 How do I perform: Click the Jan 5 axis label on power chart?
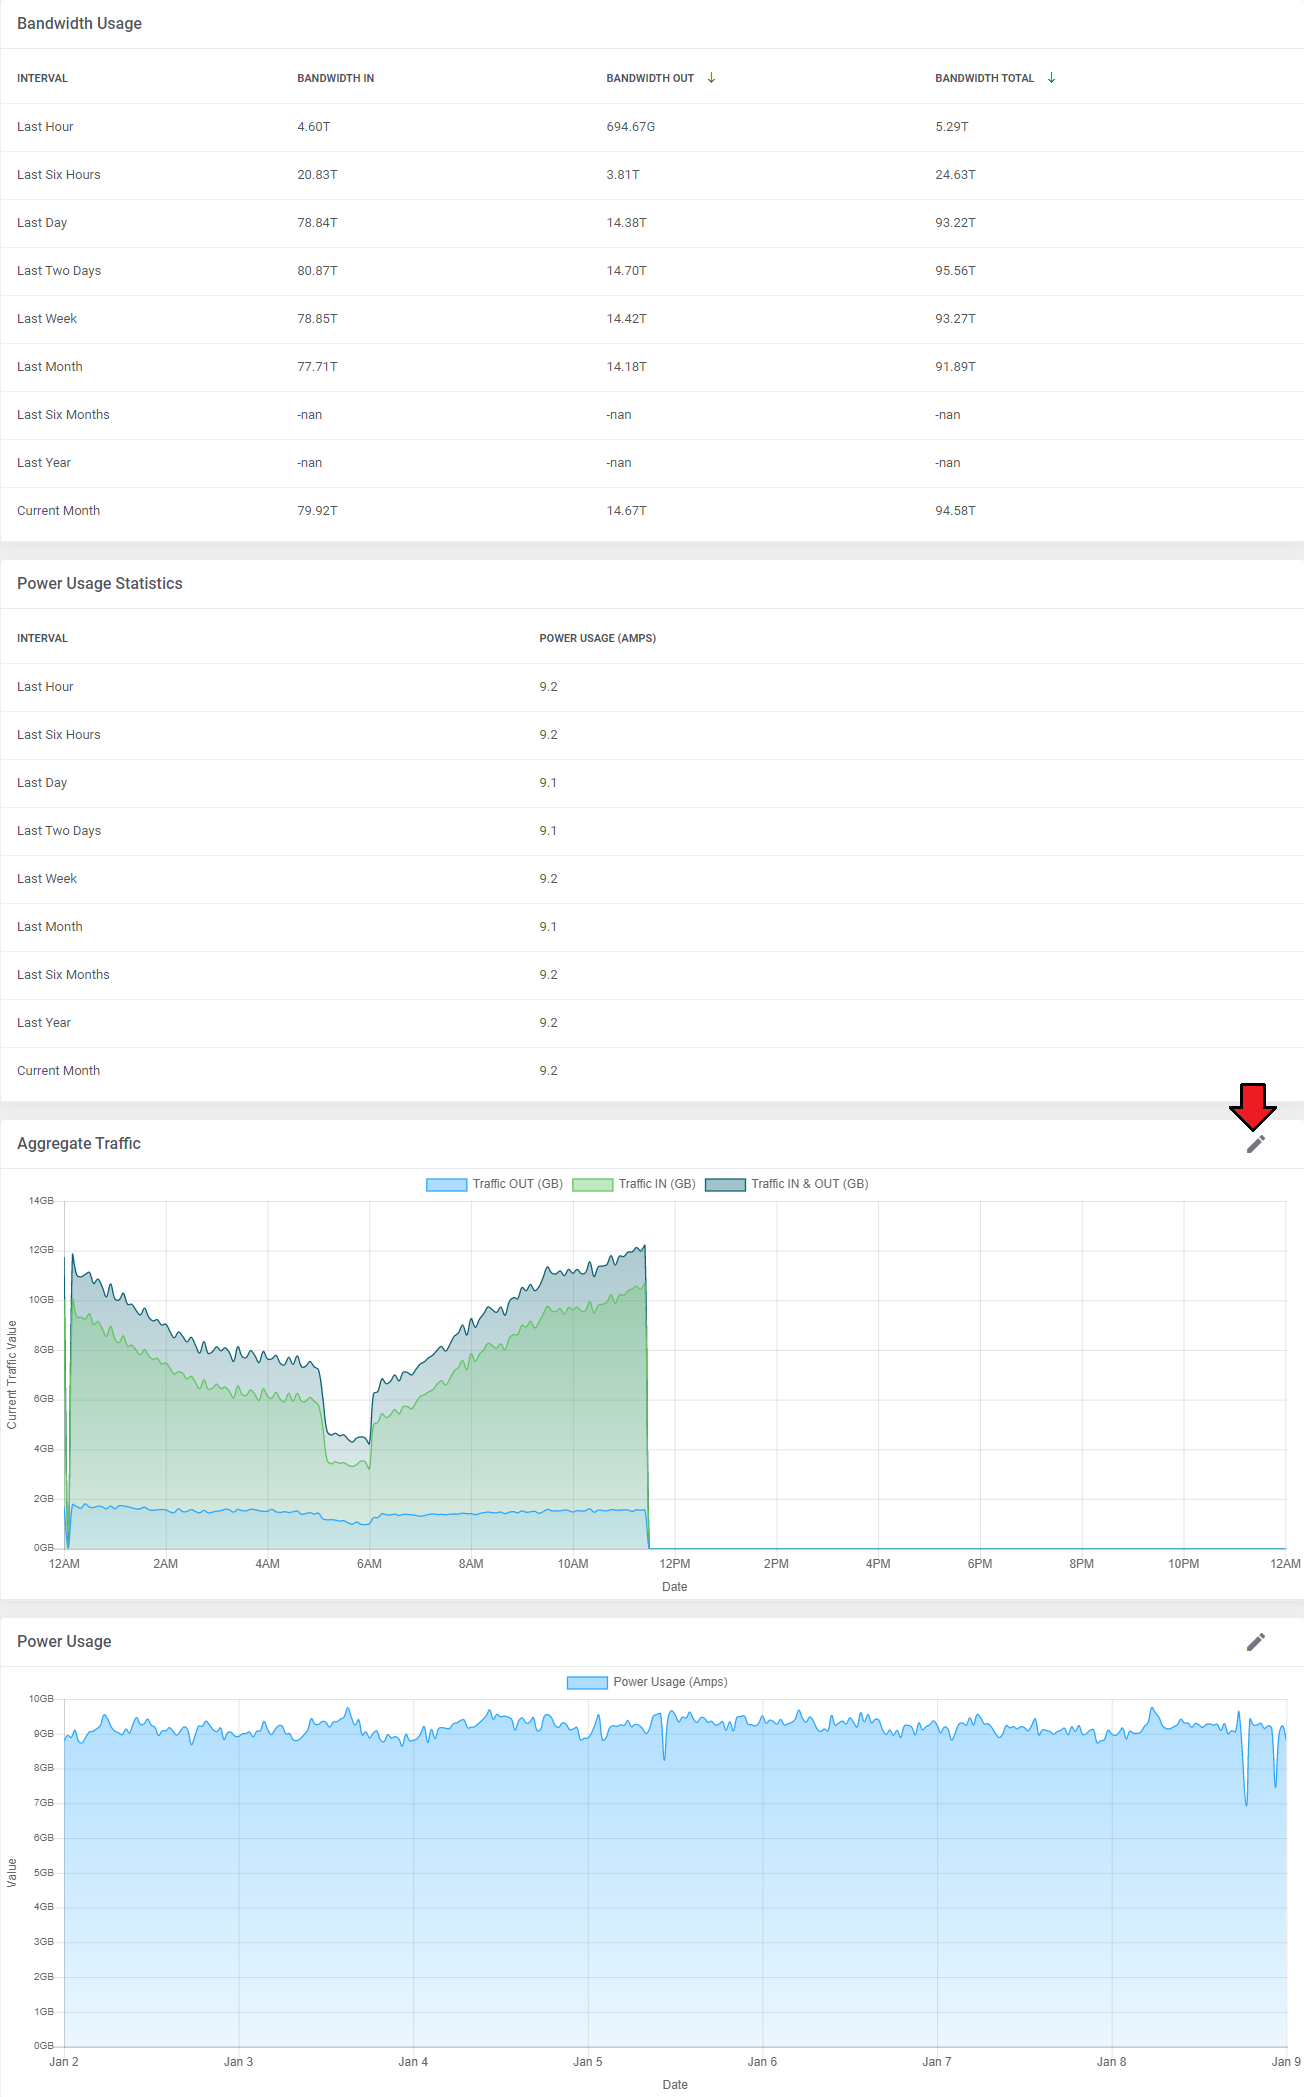(x=588, y=2062)
